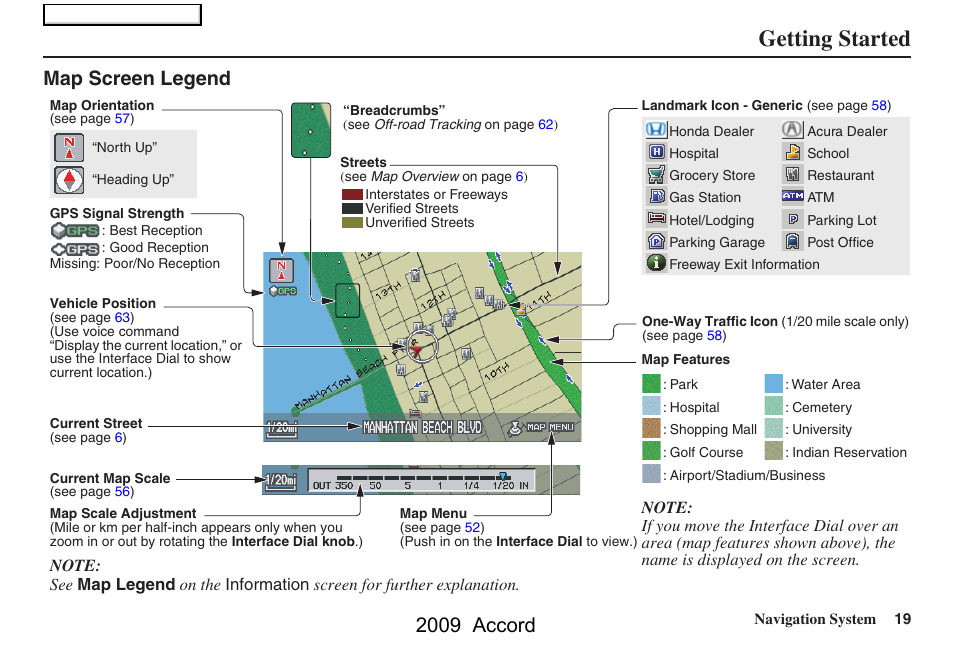This screenshot has width=954, height=652.
Task: Click the Airport/Stadium/Business swatch
Action: tap(651, 474)
